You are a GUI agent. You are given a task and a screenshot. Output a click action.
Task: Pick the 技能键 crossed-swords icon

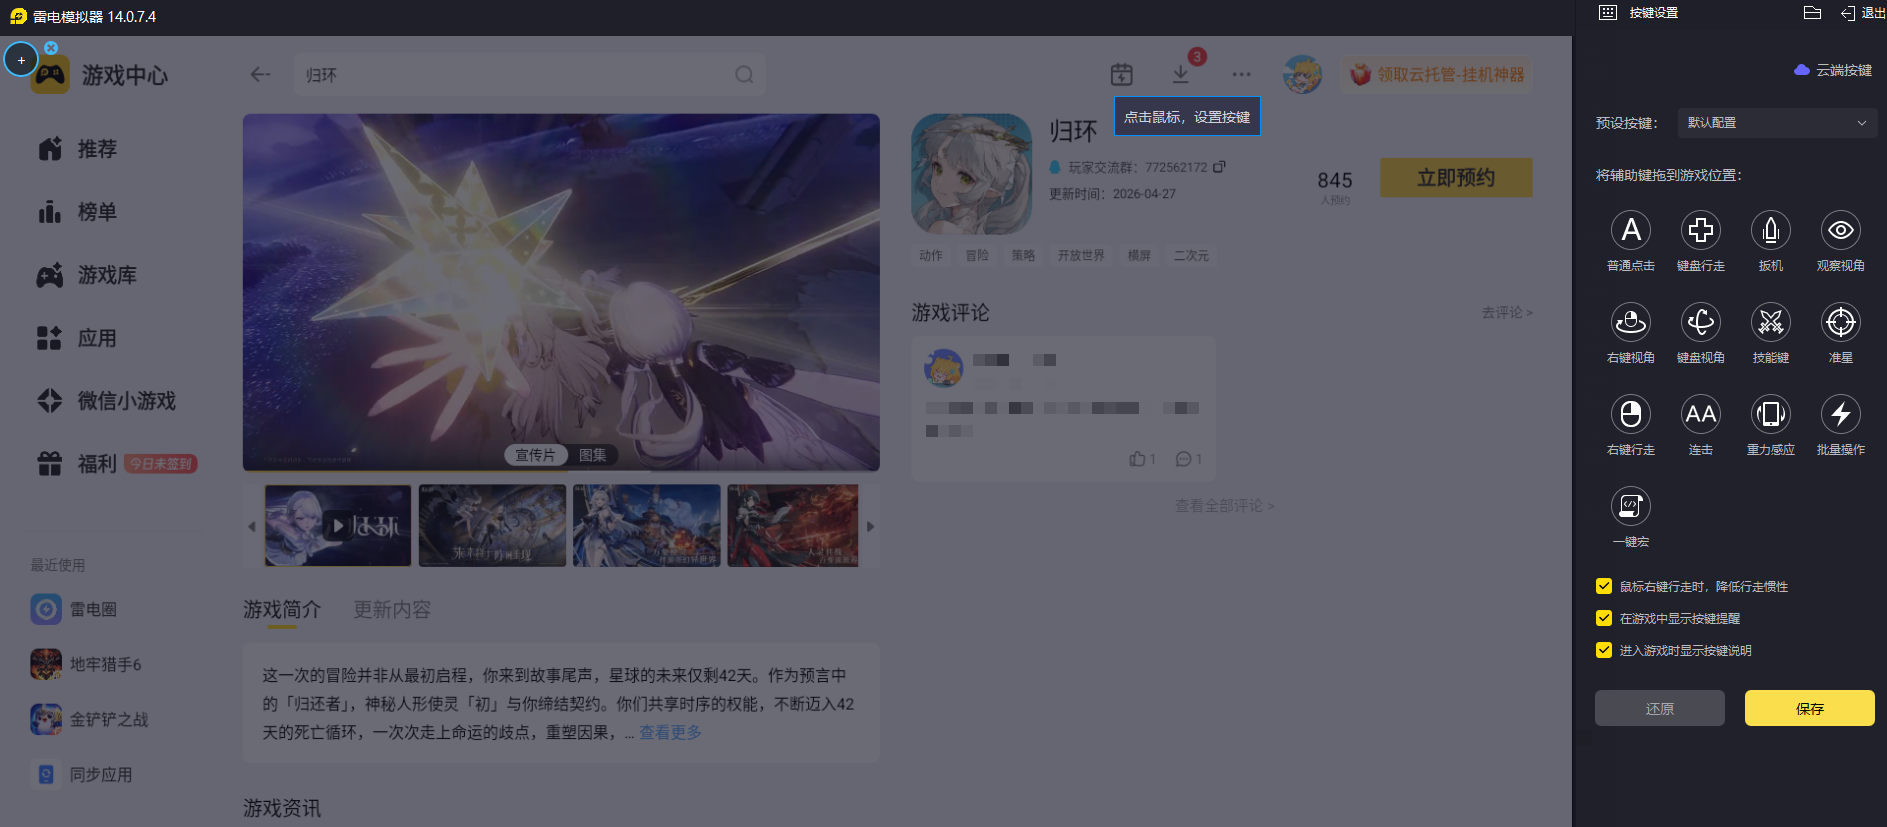(1771, 323)
